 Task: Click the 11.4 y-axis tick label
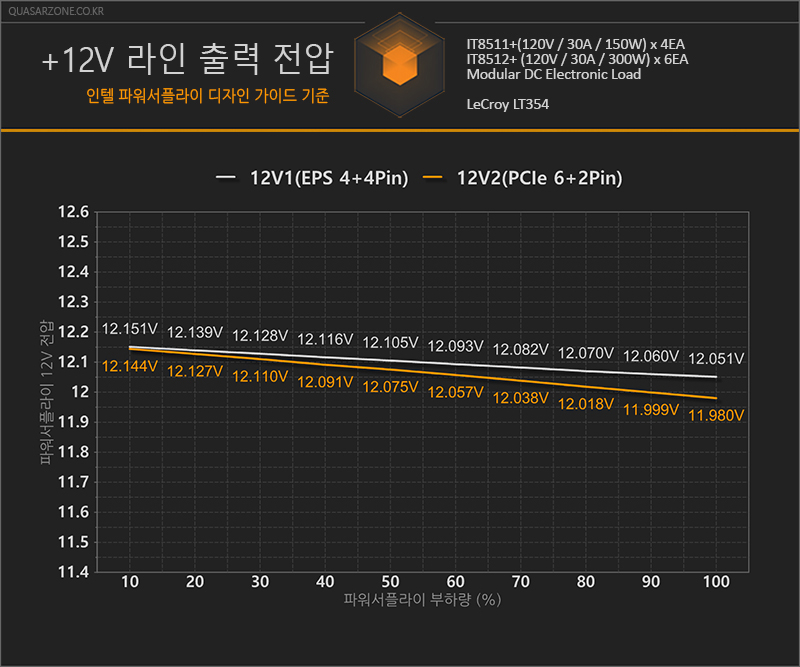(x=73, y=572)
